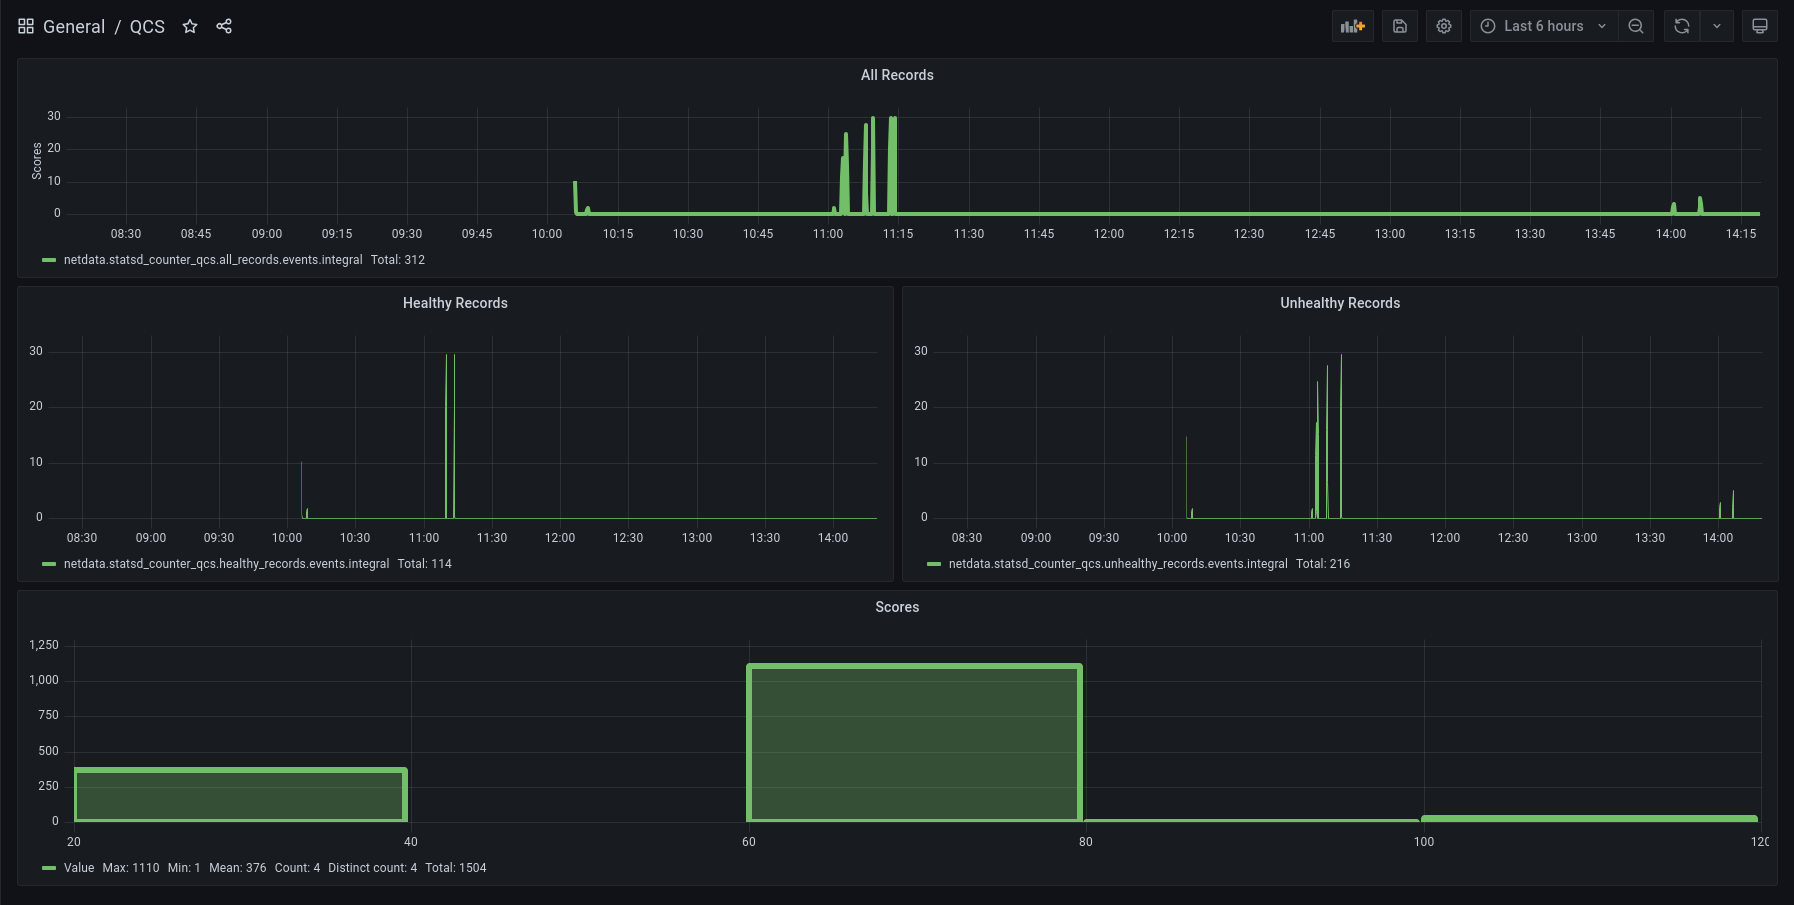Screen dimensions: 1794x905
Task: Click the QCS dashboard title link
Action: [147, 26]
